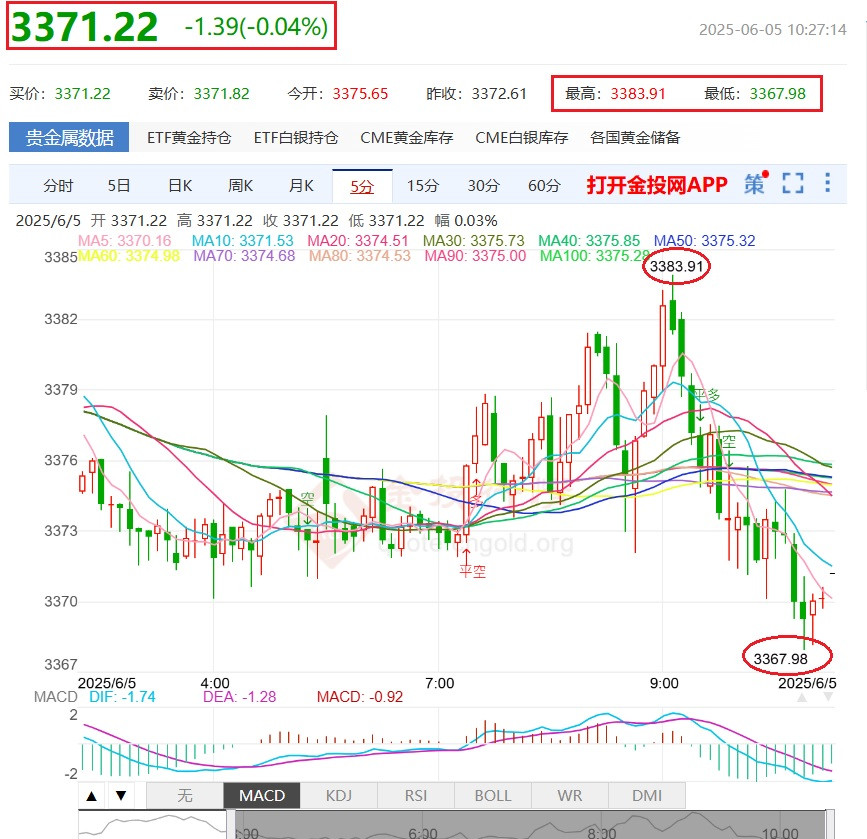Click the 今开 3375.65 value
The height and width of the screenshot is (839, 867).
point(361,93)
